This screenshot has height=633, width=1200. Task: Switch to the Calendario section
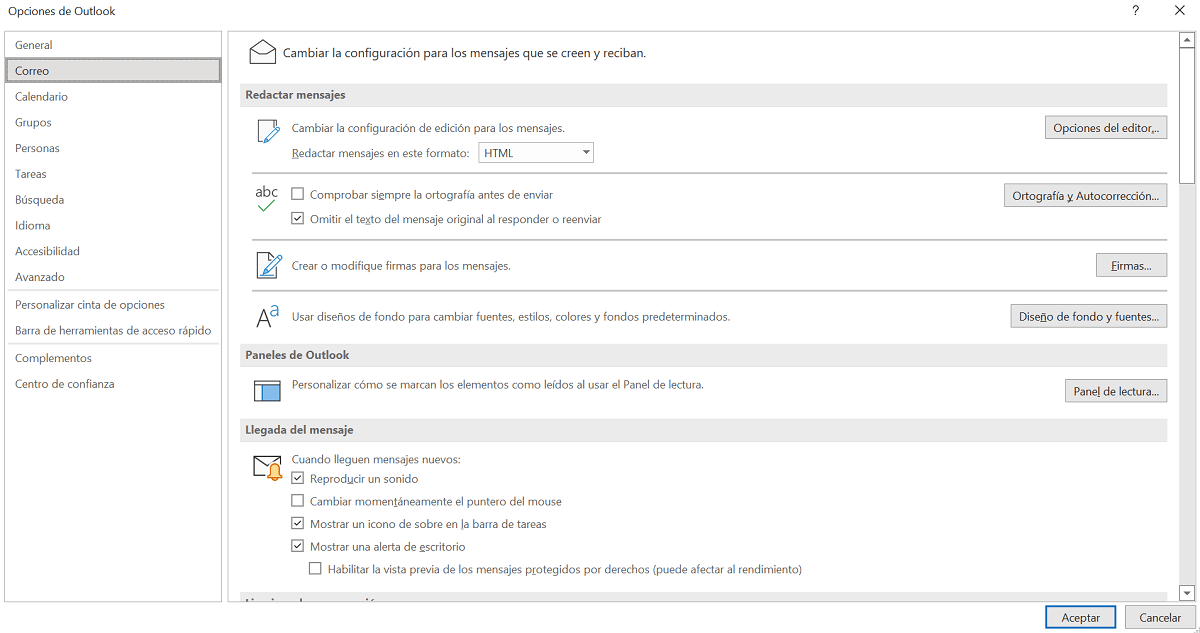[41, 96]
